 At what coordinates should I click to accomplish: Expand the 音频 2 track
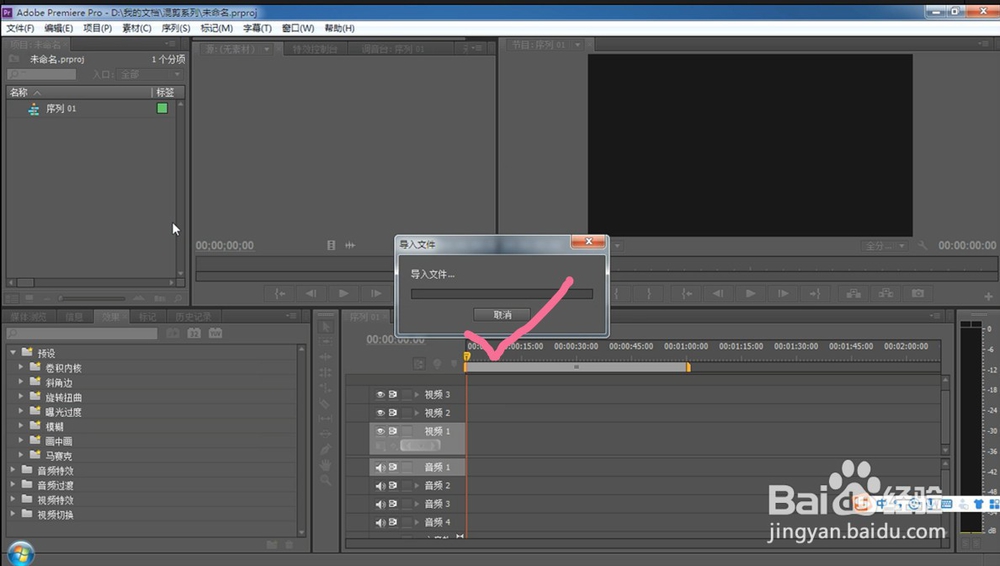[x=416, y=486]
